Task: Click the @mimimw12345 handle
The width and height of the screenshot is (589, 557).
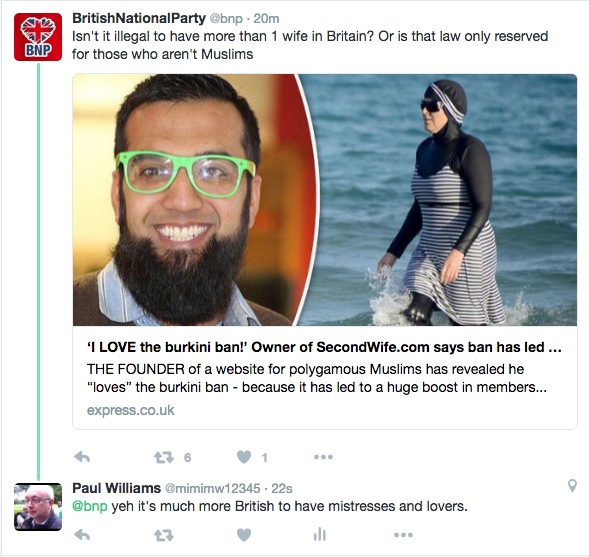Action: pyautogui.click(x=213, y=488)
